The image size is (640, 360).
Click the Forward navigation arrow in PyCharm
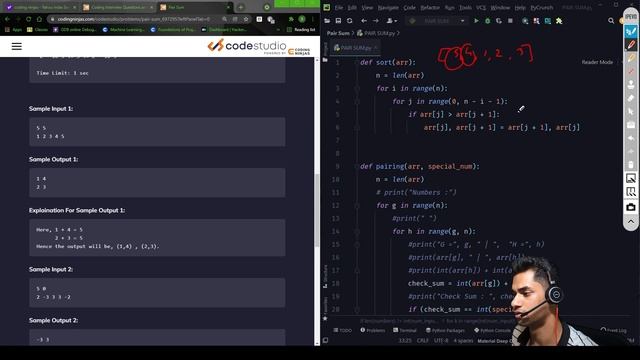click(376, 21)
